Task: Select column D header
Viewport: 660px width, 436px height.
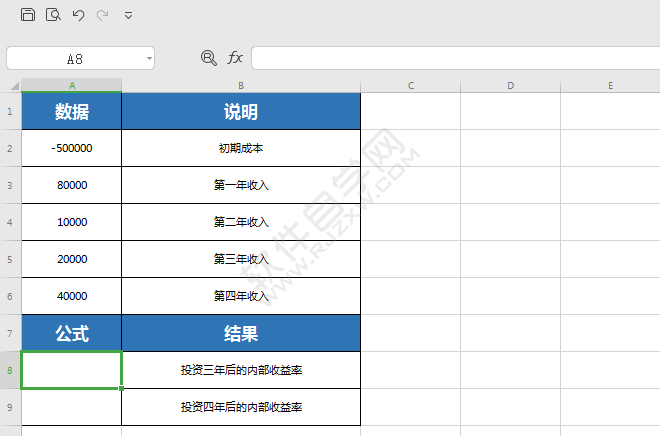Action: click(x=511, y=85)
